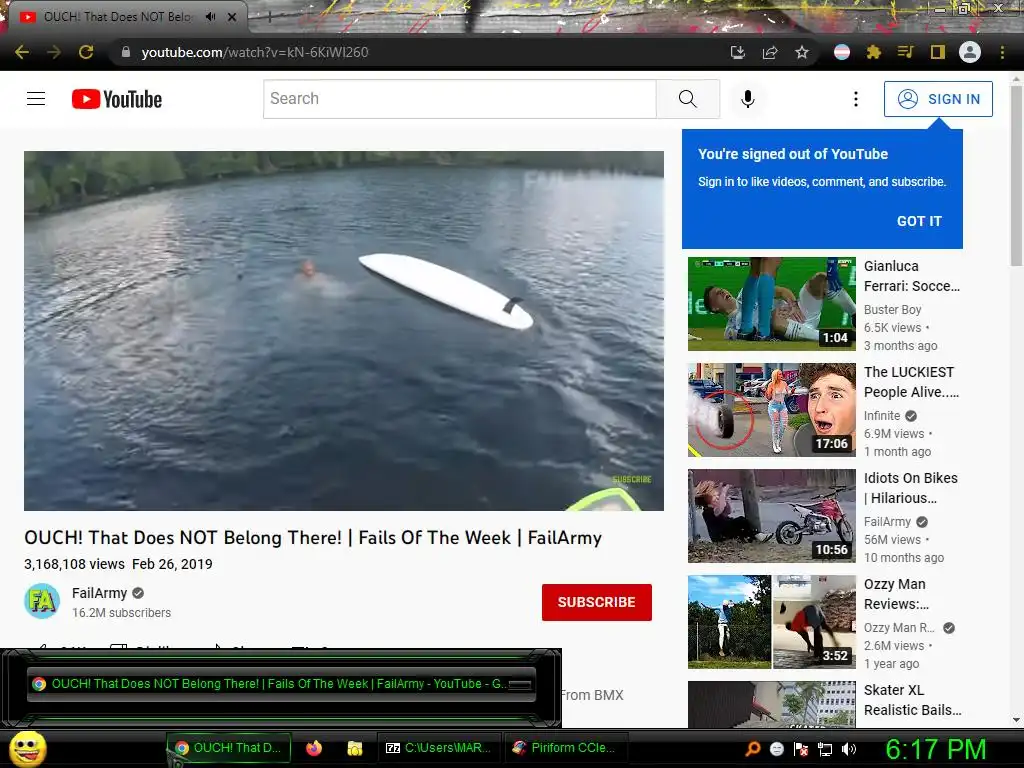Click The LUCKIEST People Alive title
This screenshot has width=1024, height=768.
tap(912, 382)
